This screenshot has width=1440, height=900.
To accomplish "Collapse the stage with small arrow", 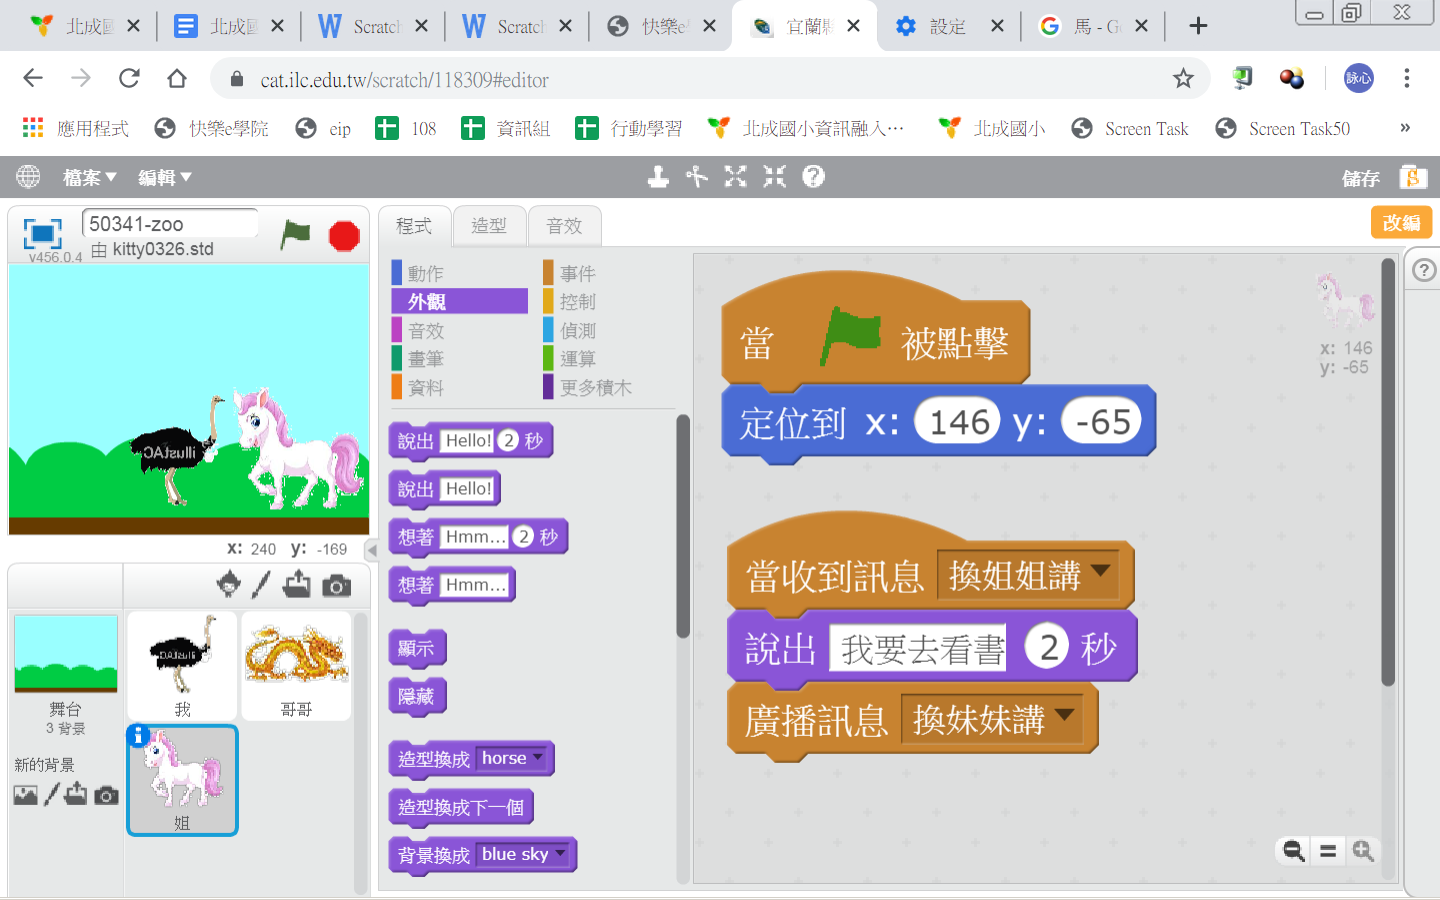I will [x=371, y=550].
